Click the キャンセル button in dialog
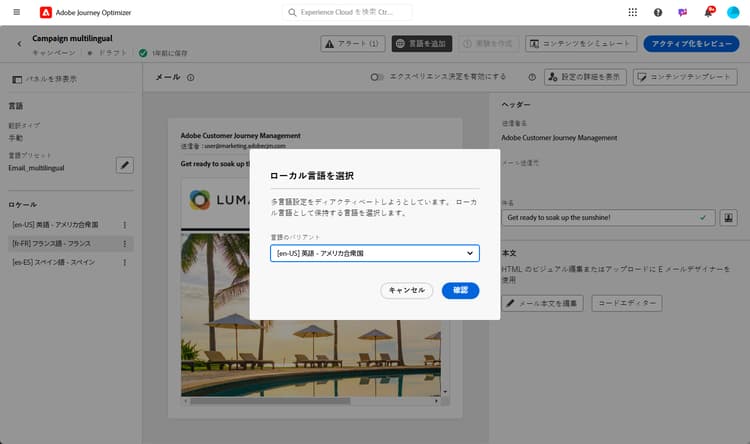 (x=407, y=290)
